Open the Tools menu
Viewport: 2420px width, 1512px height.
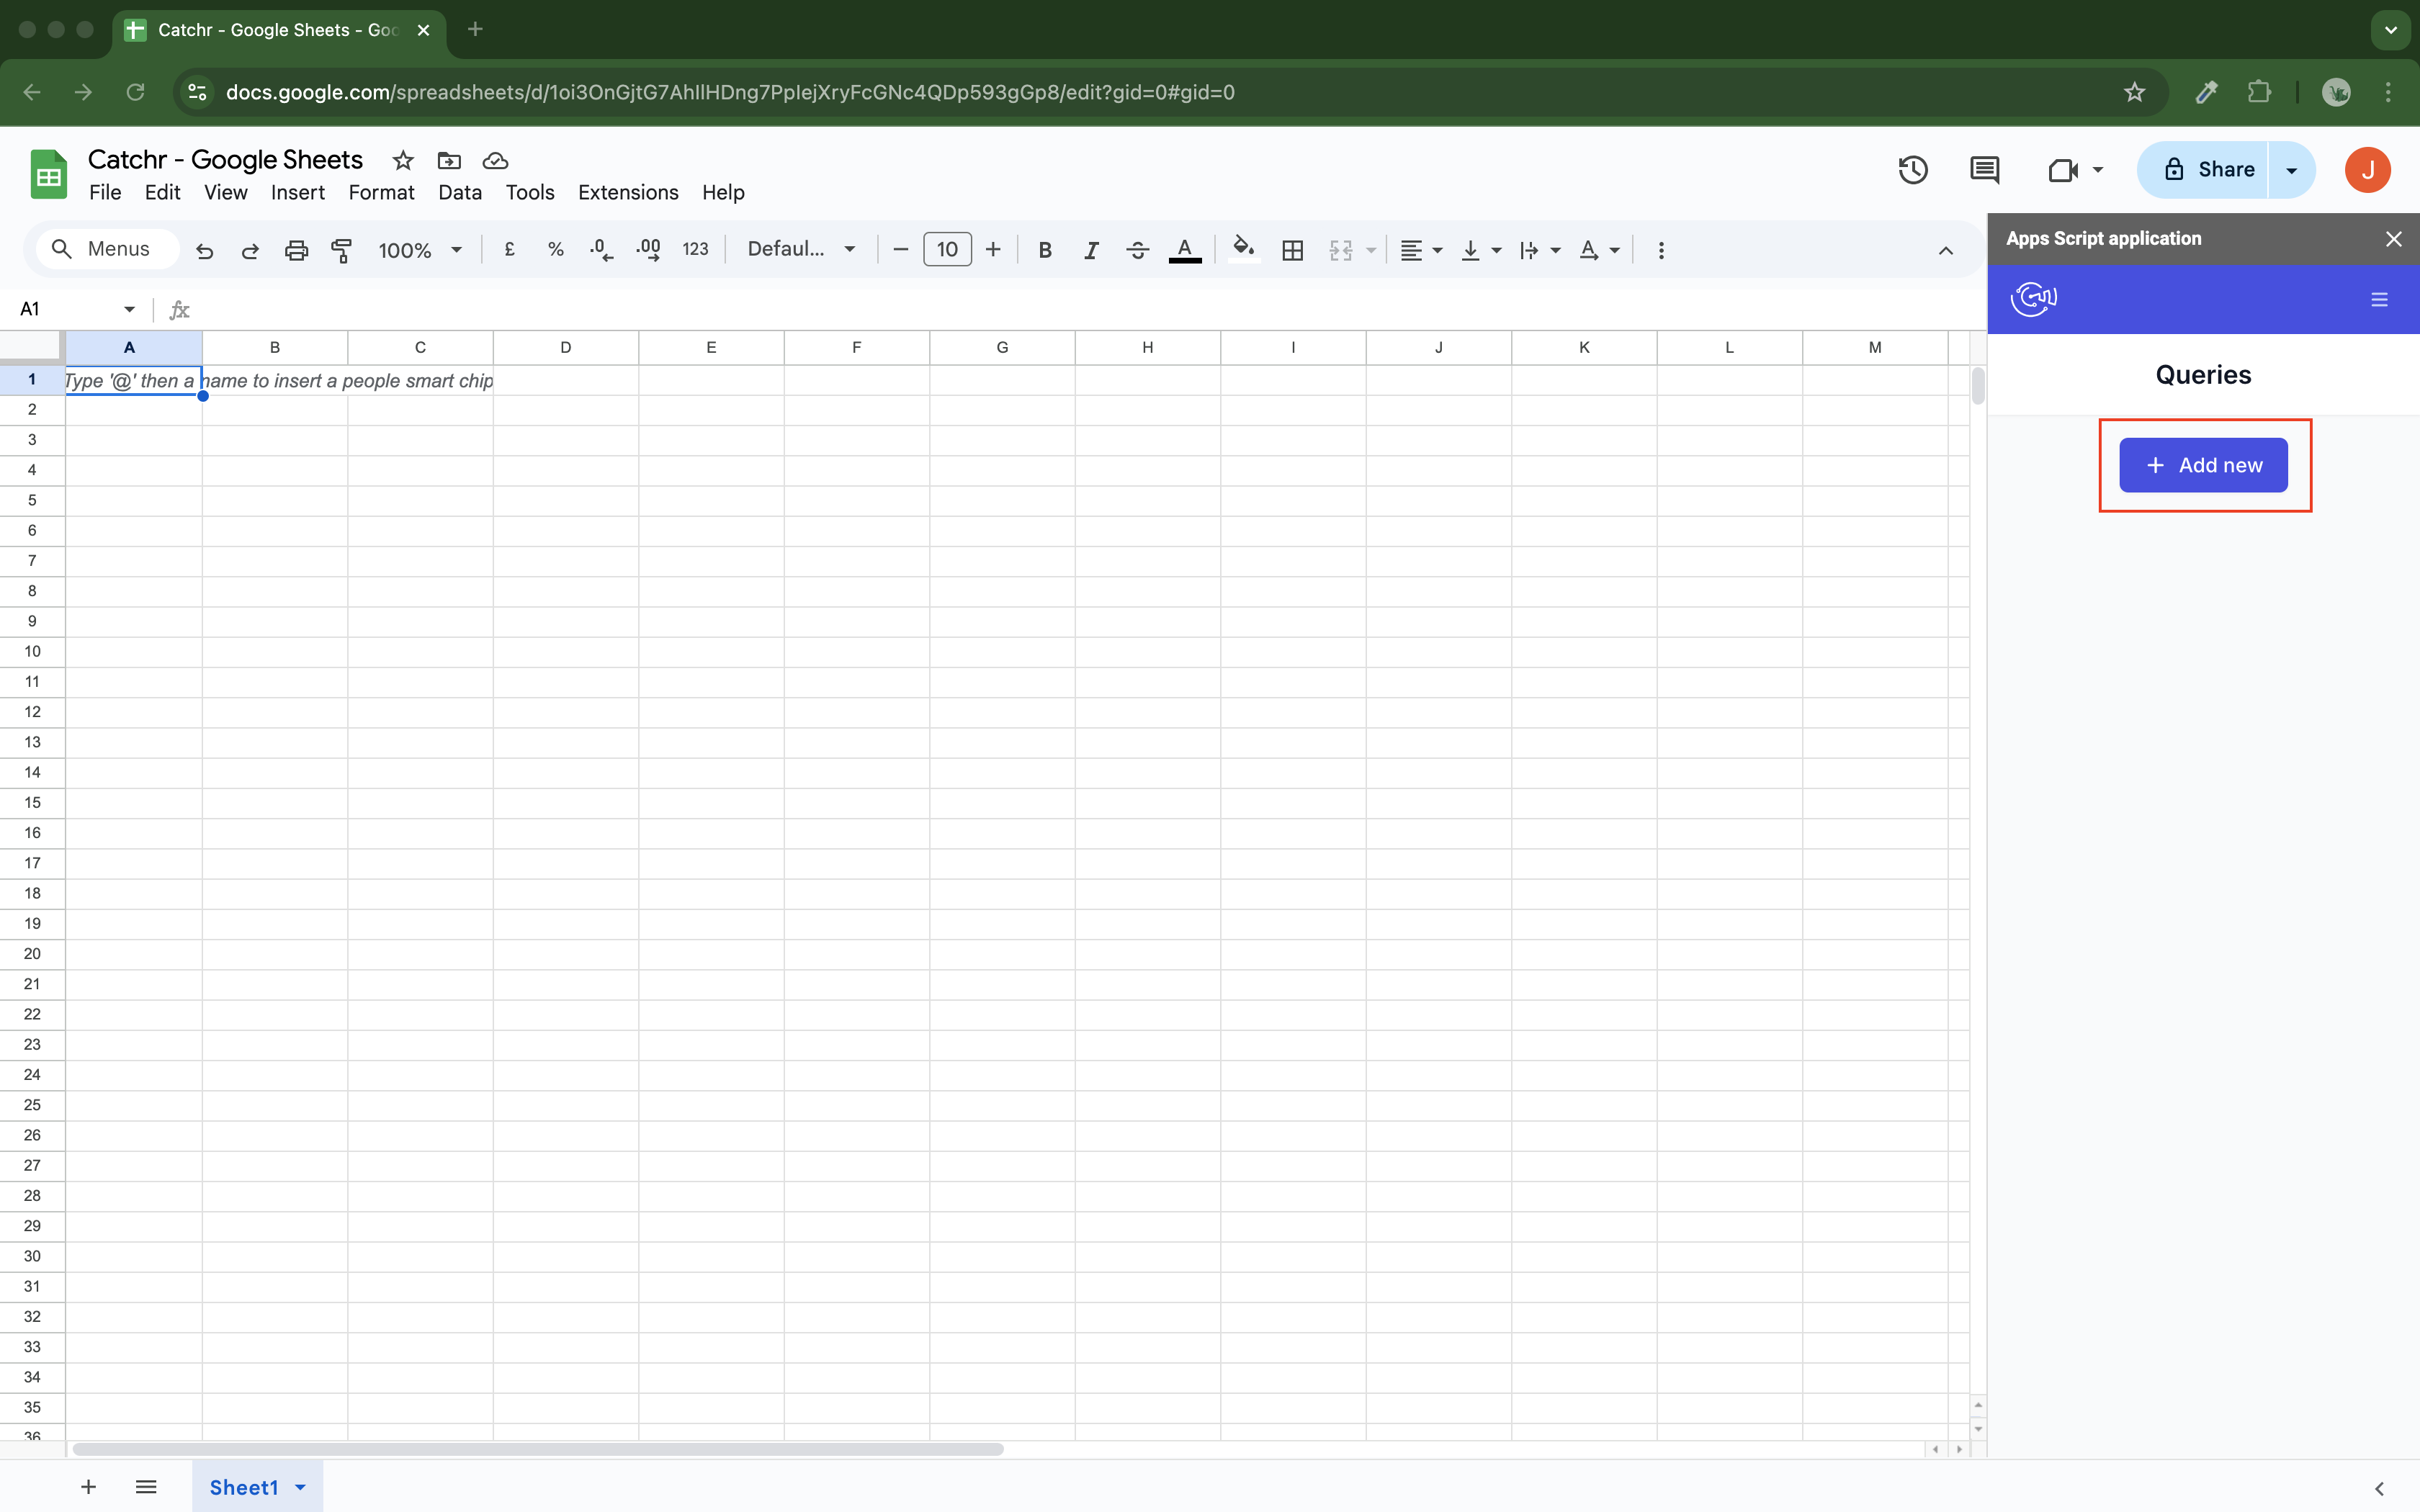(x=529, y=192)
